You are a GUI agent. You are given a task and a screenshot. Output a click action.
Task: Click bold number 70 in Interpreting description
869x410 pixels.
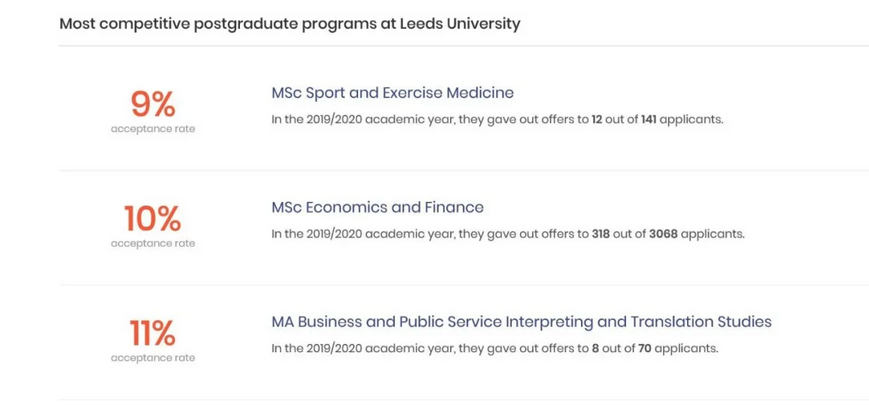click(x=644, y=348)
